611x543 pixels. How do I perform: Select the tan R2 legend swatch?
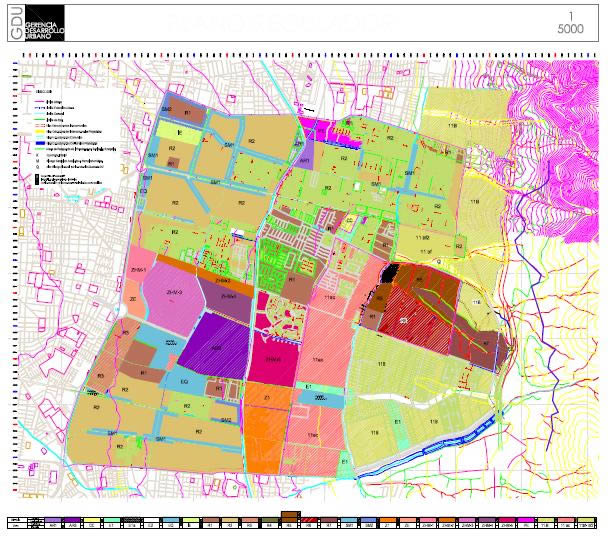click(x=230, y=520)
